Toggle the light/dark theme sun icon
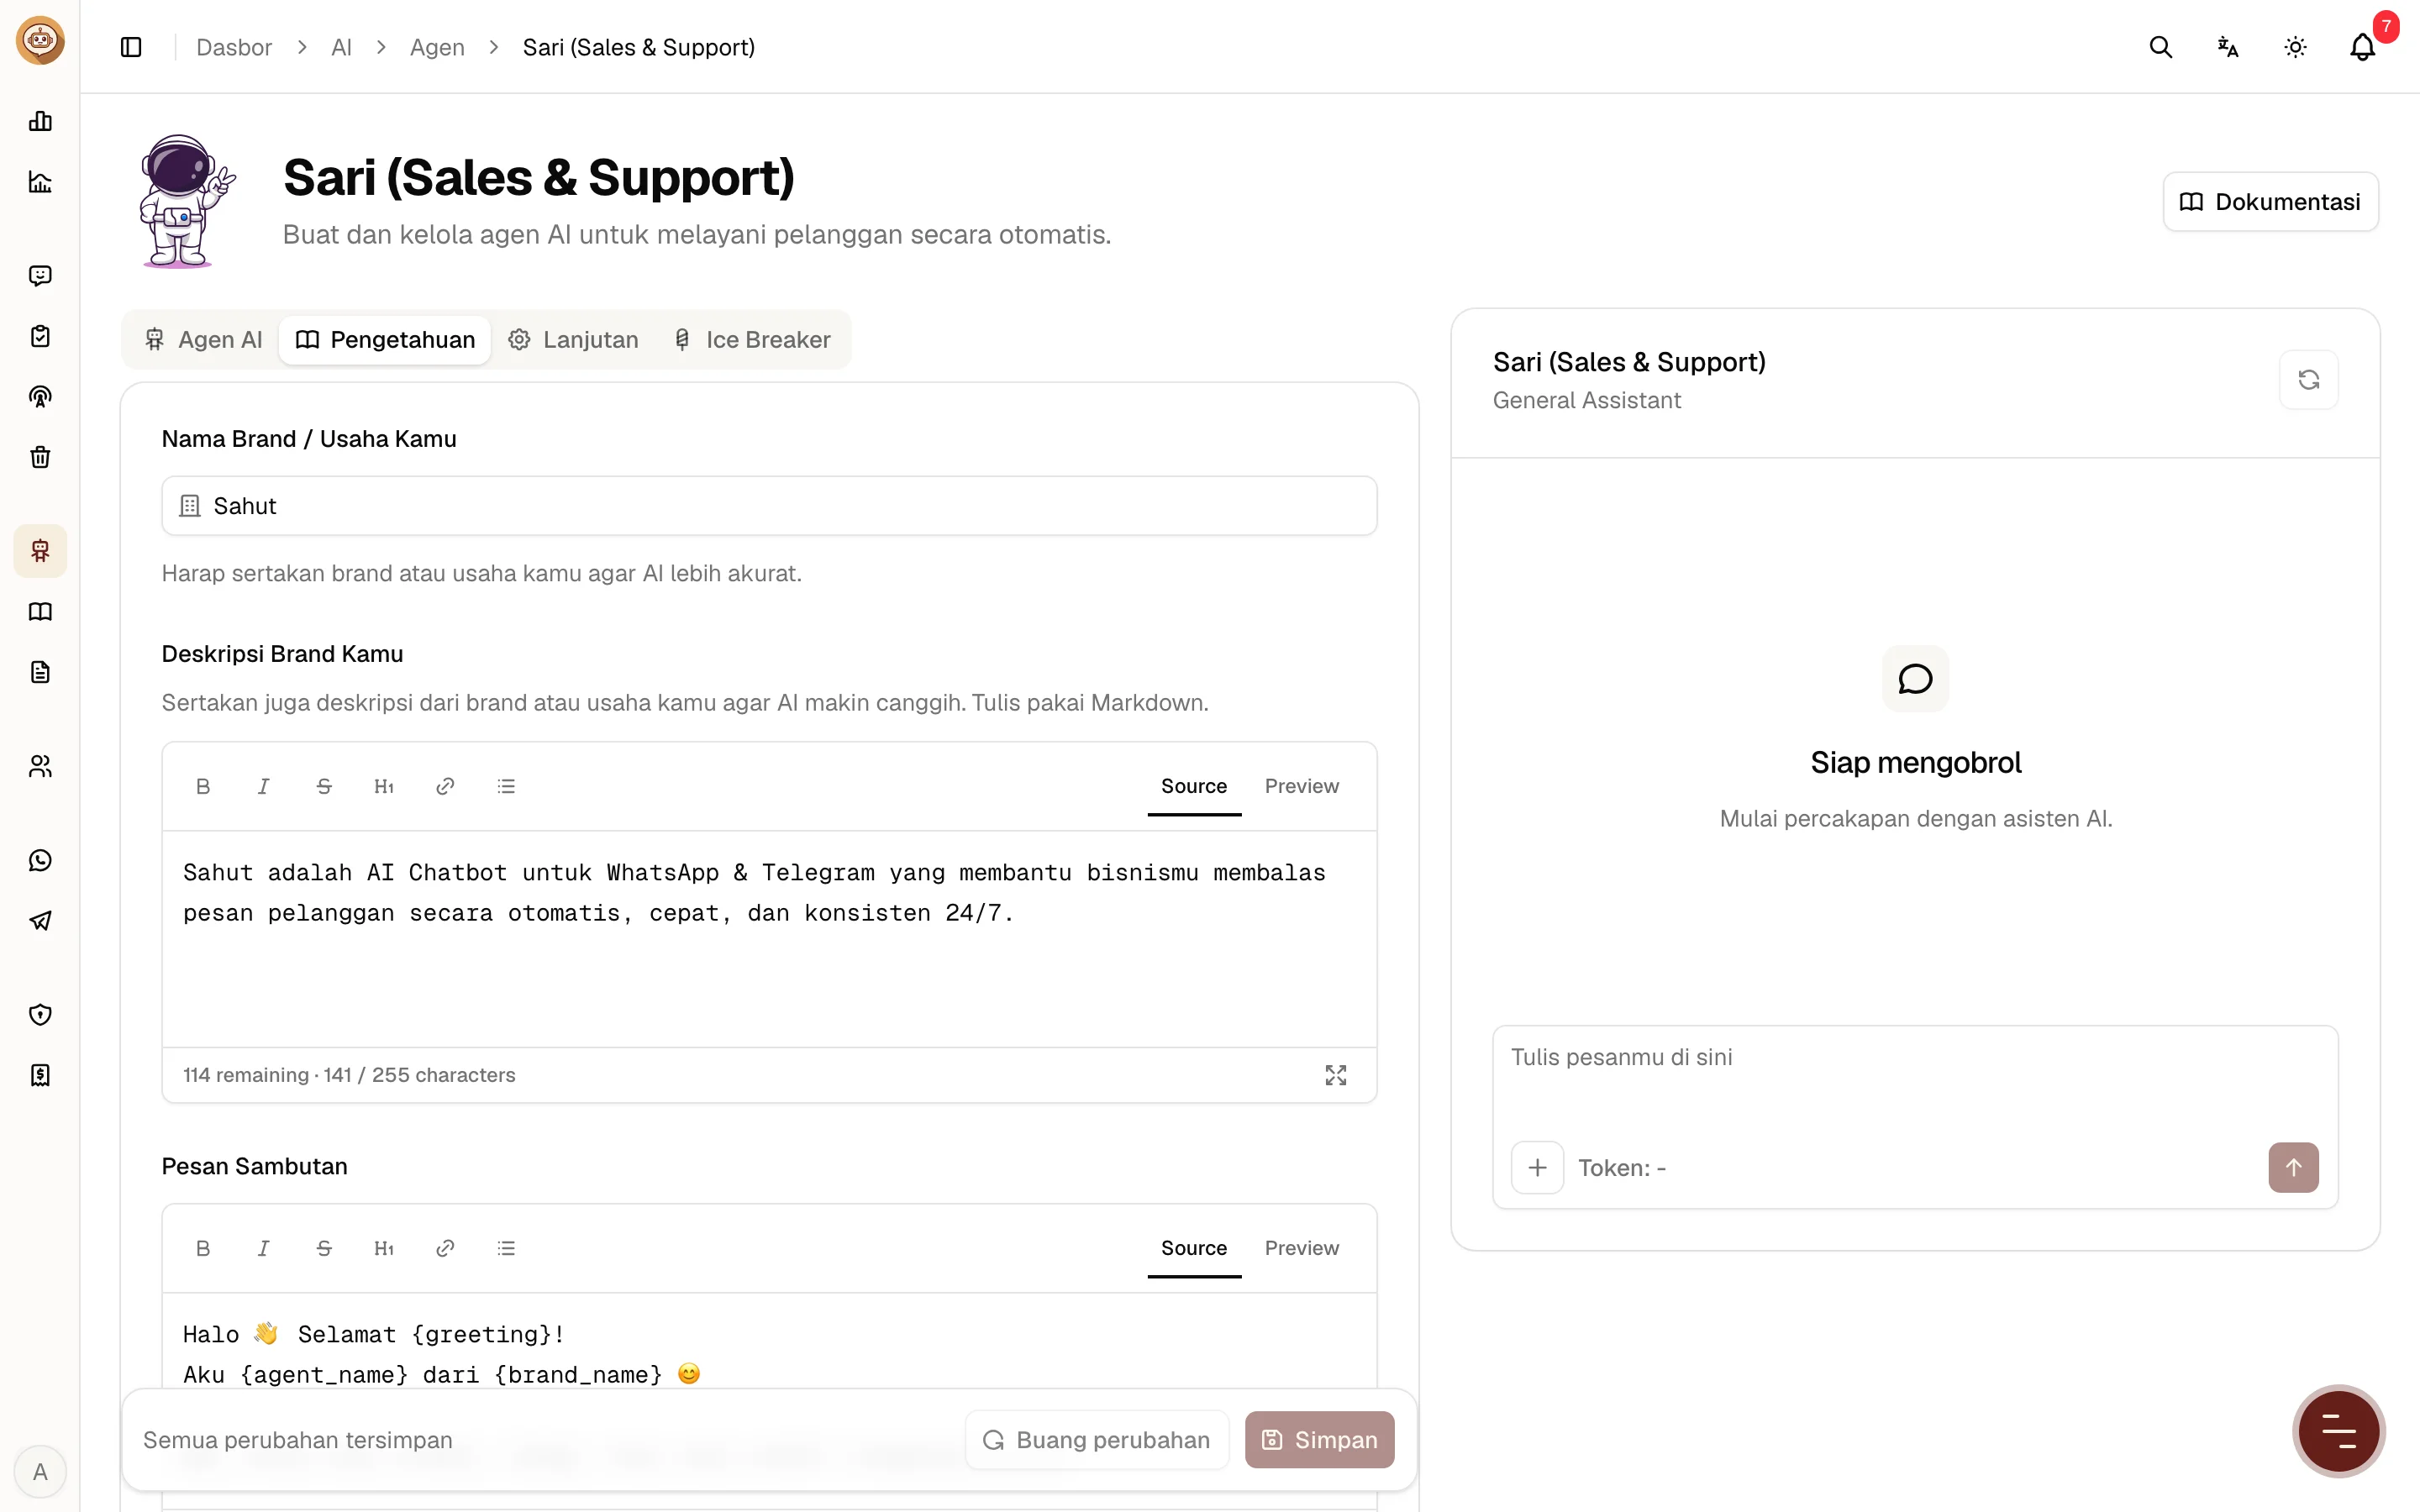The width and height of the screenshot is (2420, 1512). pos(2295,47)
